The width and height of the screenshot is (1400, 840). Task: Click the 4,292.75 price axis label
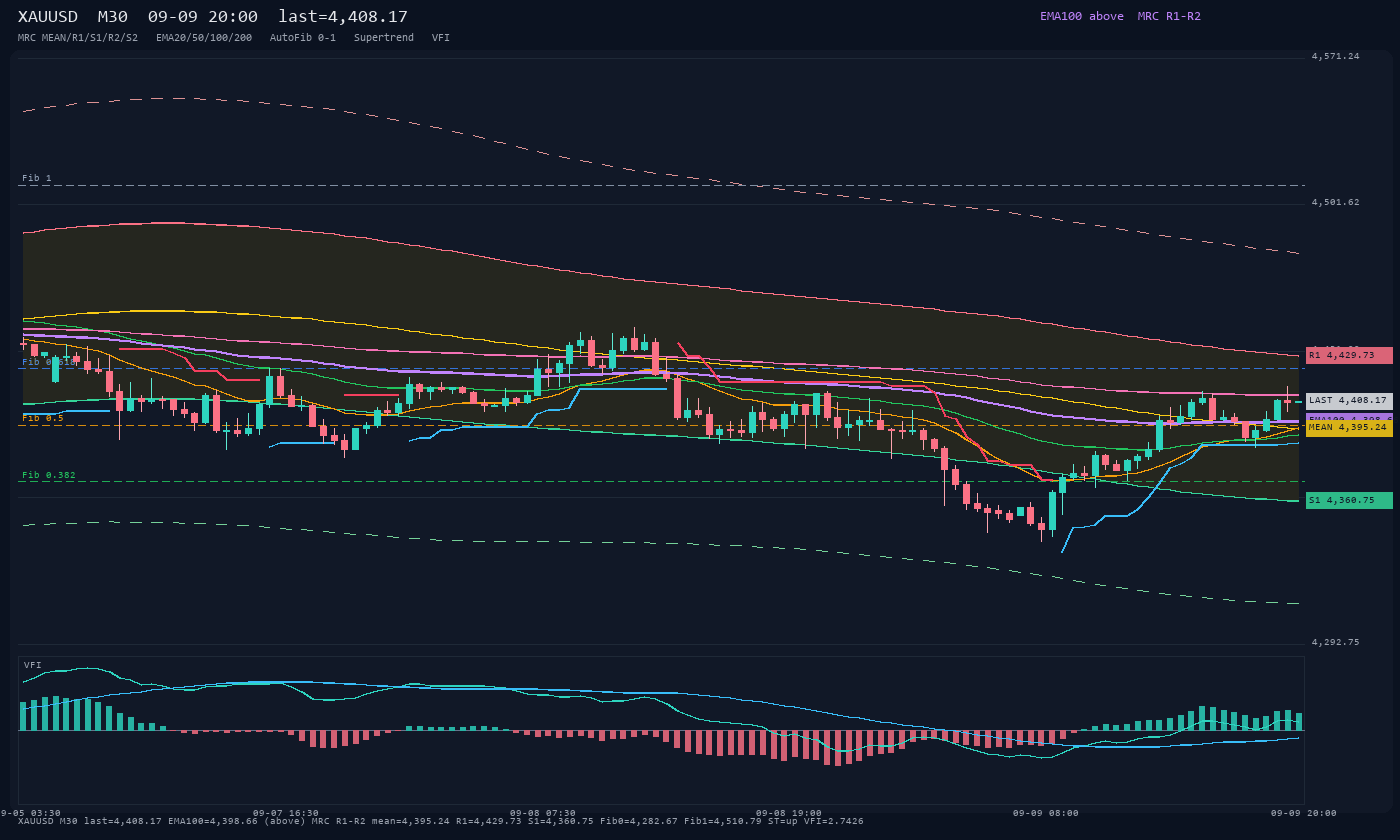point(1336,642)
